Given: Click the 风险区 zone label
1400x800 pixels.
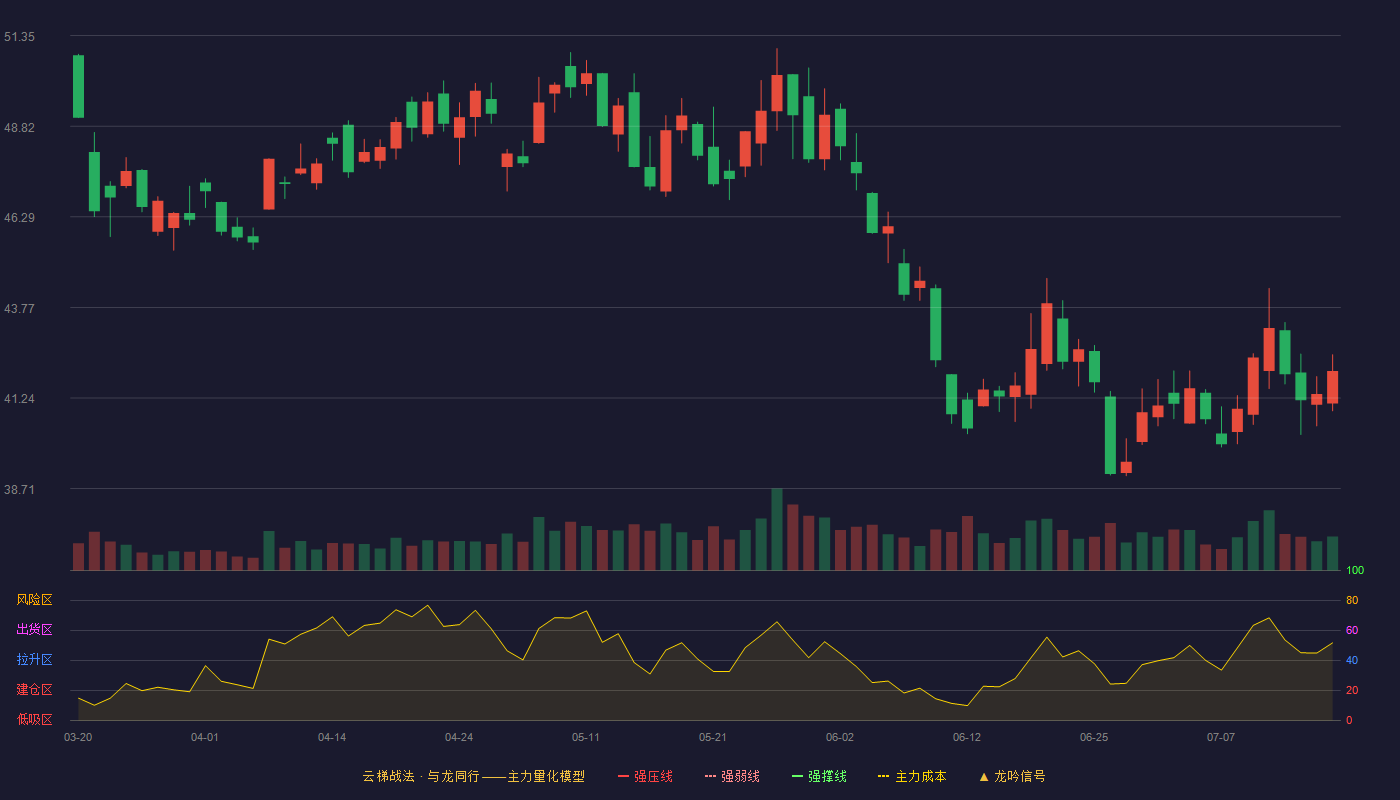Looking at the screenshot, I should 34,600.
